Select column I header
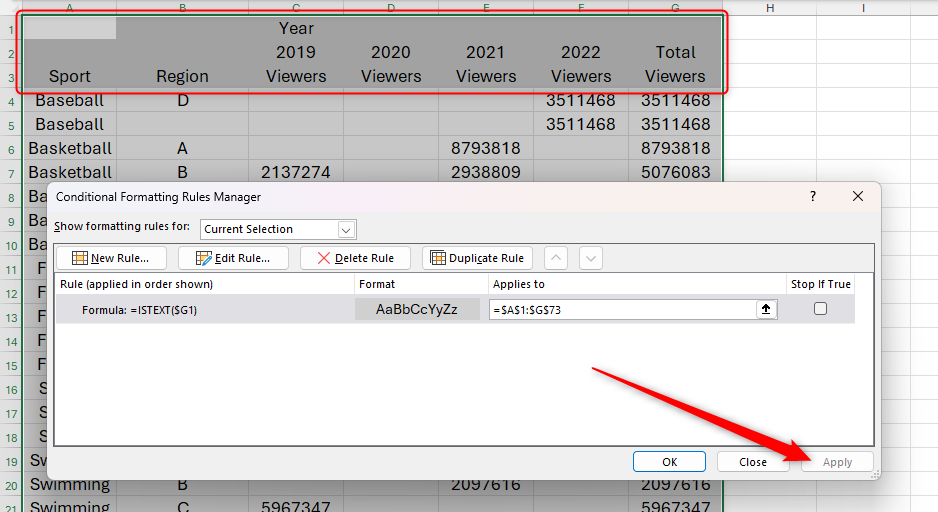Viewport: 938px width, 512px height. pyautogui.click(x=863, y=8)
